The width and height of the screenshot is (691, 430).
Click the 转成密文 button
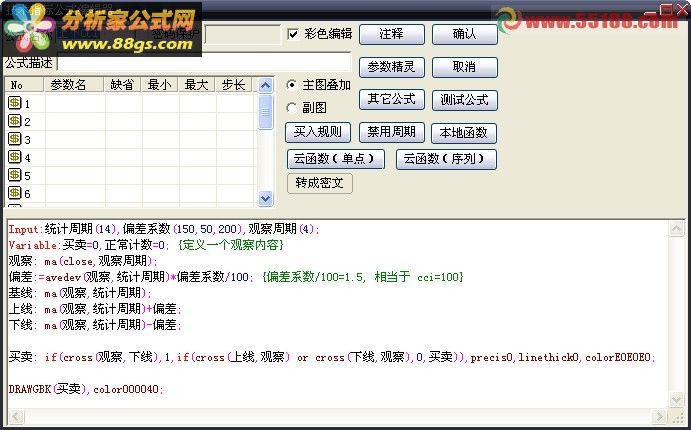point(319,183)
